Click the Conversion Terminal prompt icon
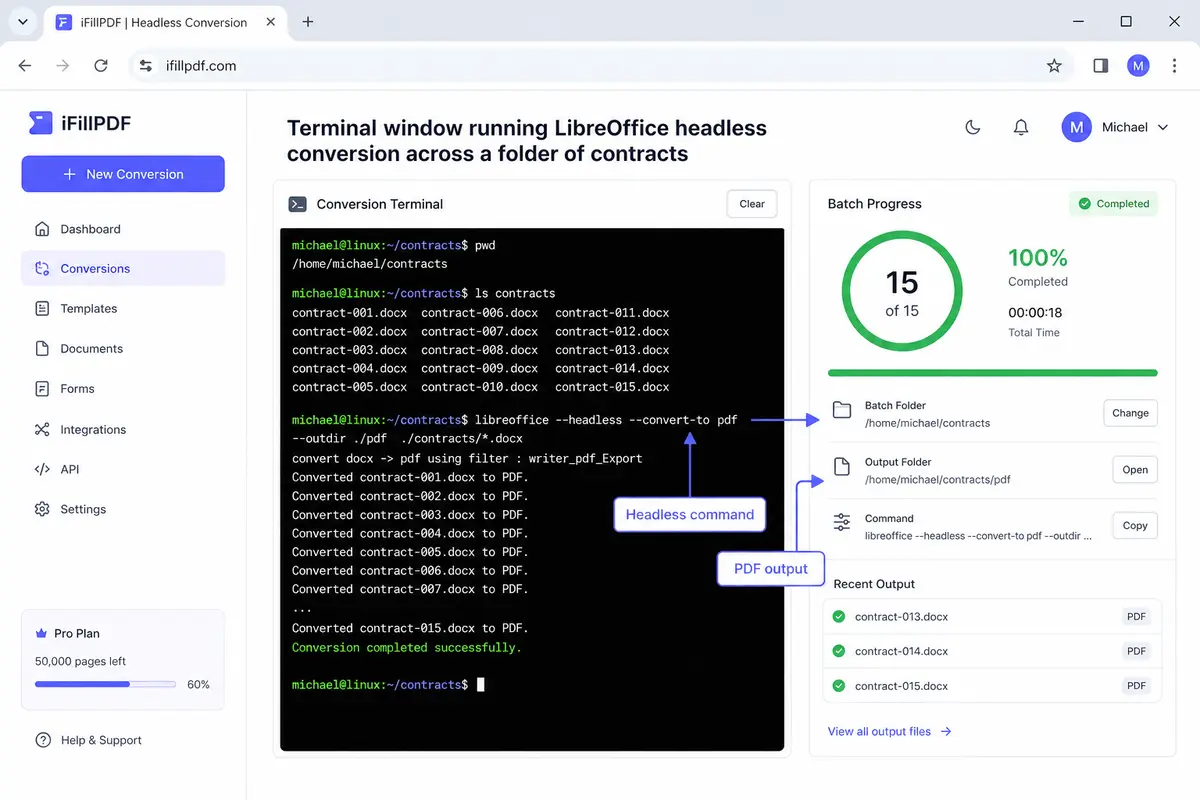Screen dimensions: 1200x800 [297, 204]
